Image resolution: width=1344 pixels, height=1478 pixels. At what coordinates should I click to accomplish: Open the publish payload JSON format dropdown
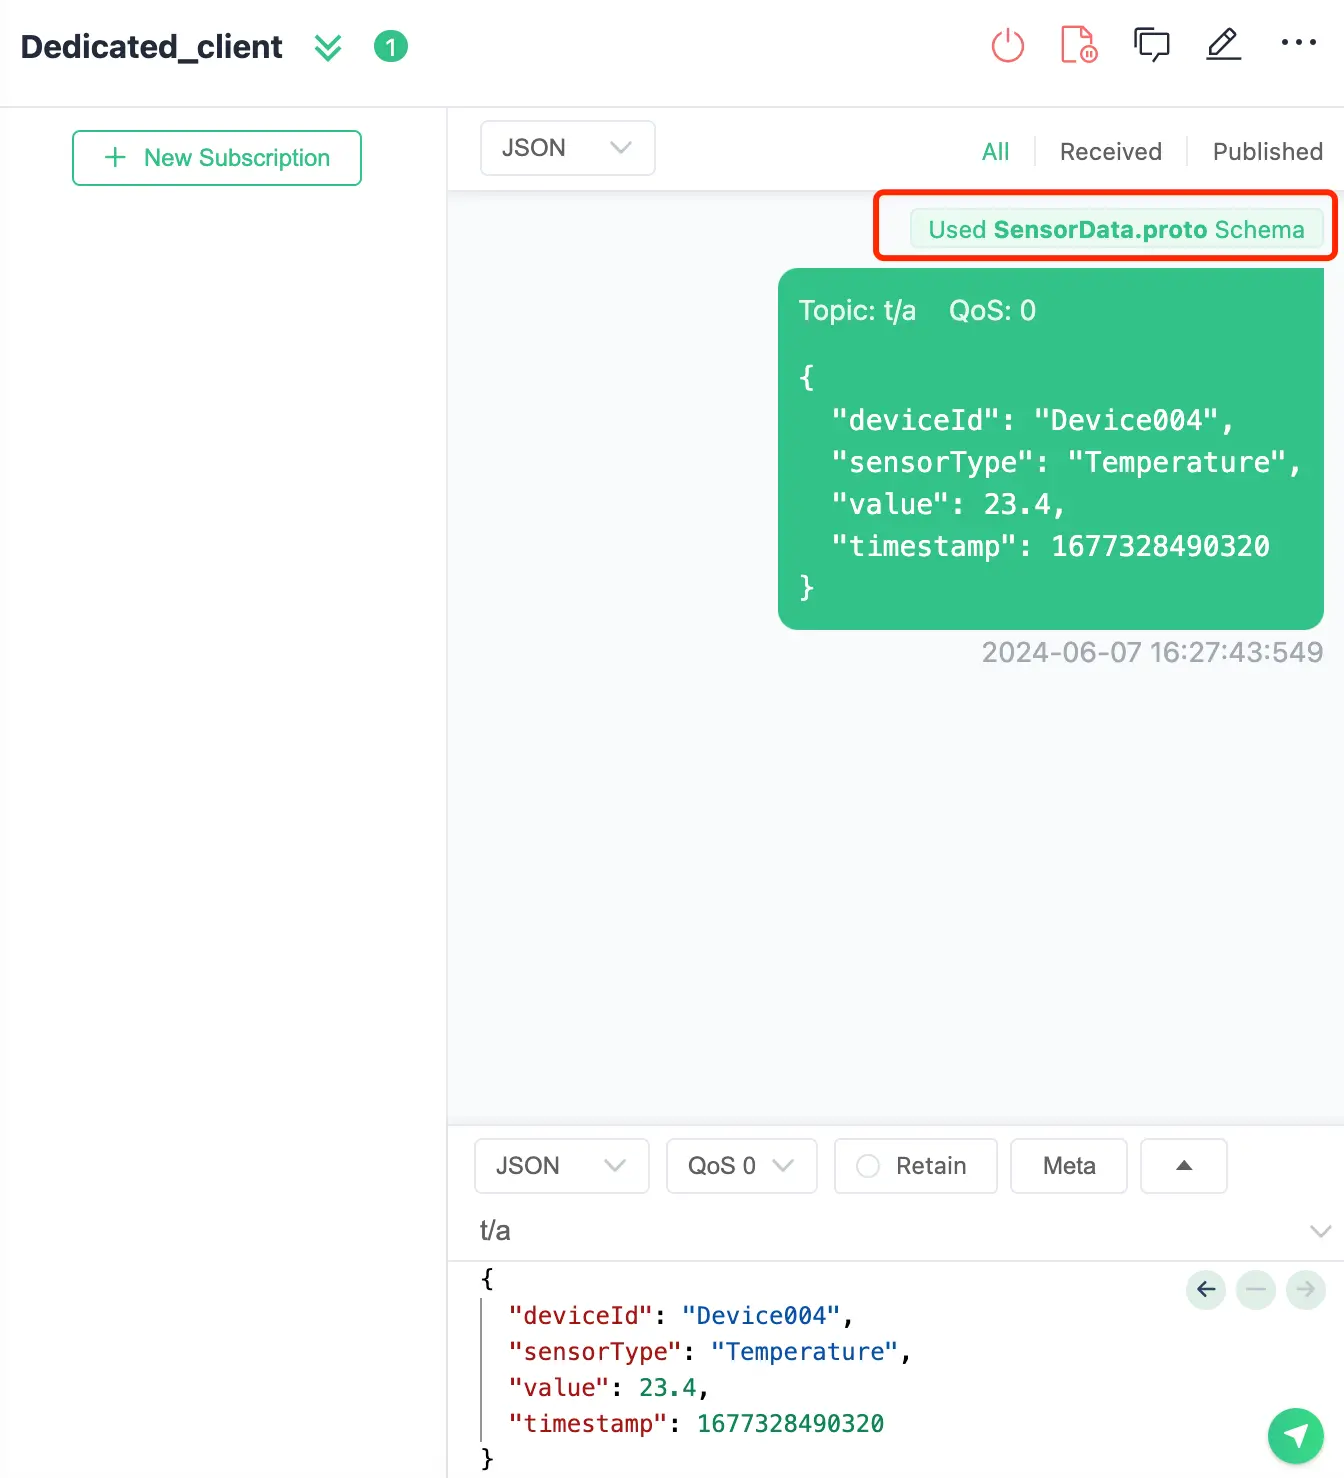(x=561, y=1166)
